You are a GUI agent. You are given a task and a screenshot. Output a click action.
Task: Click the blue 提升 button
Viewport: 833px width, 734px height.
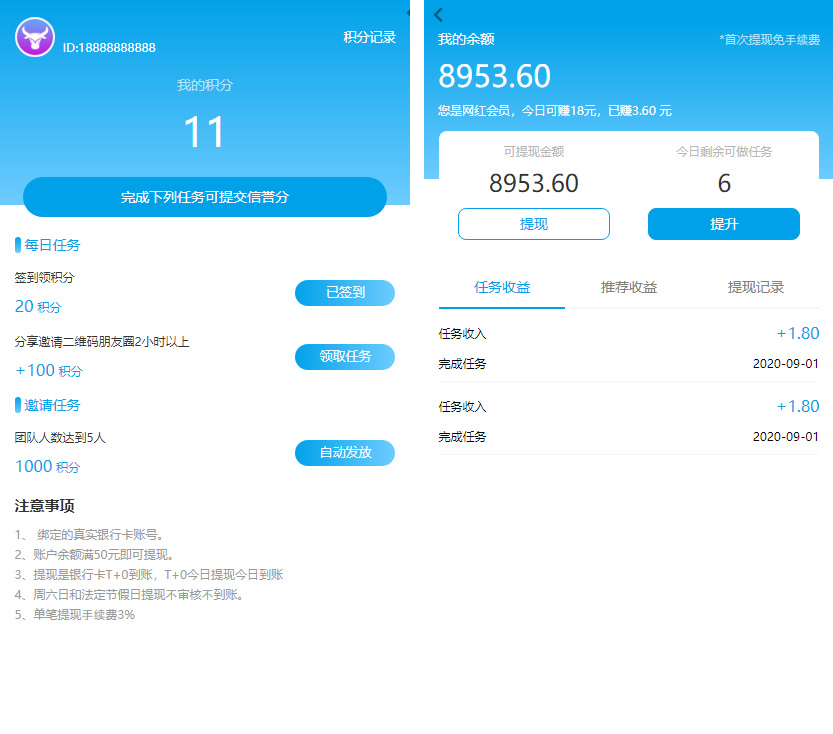click(x=723, y=224)
